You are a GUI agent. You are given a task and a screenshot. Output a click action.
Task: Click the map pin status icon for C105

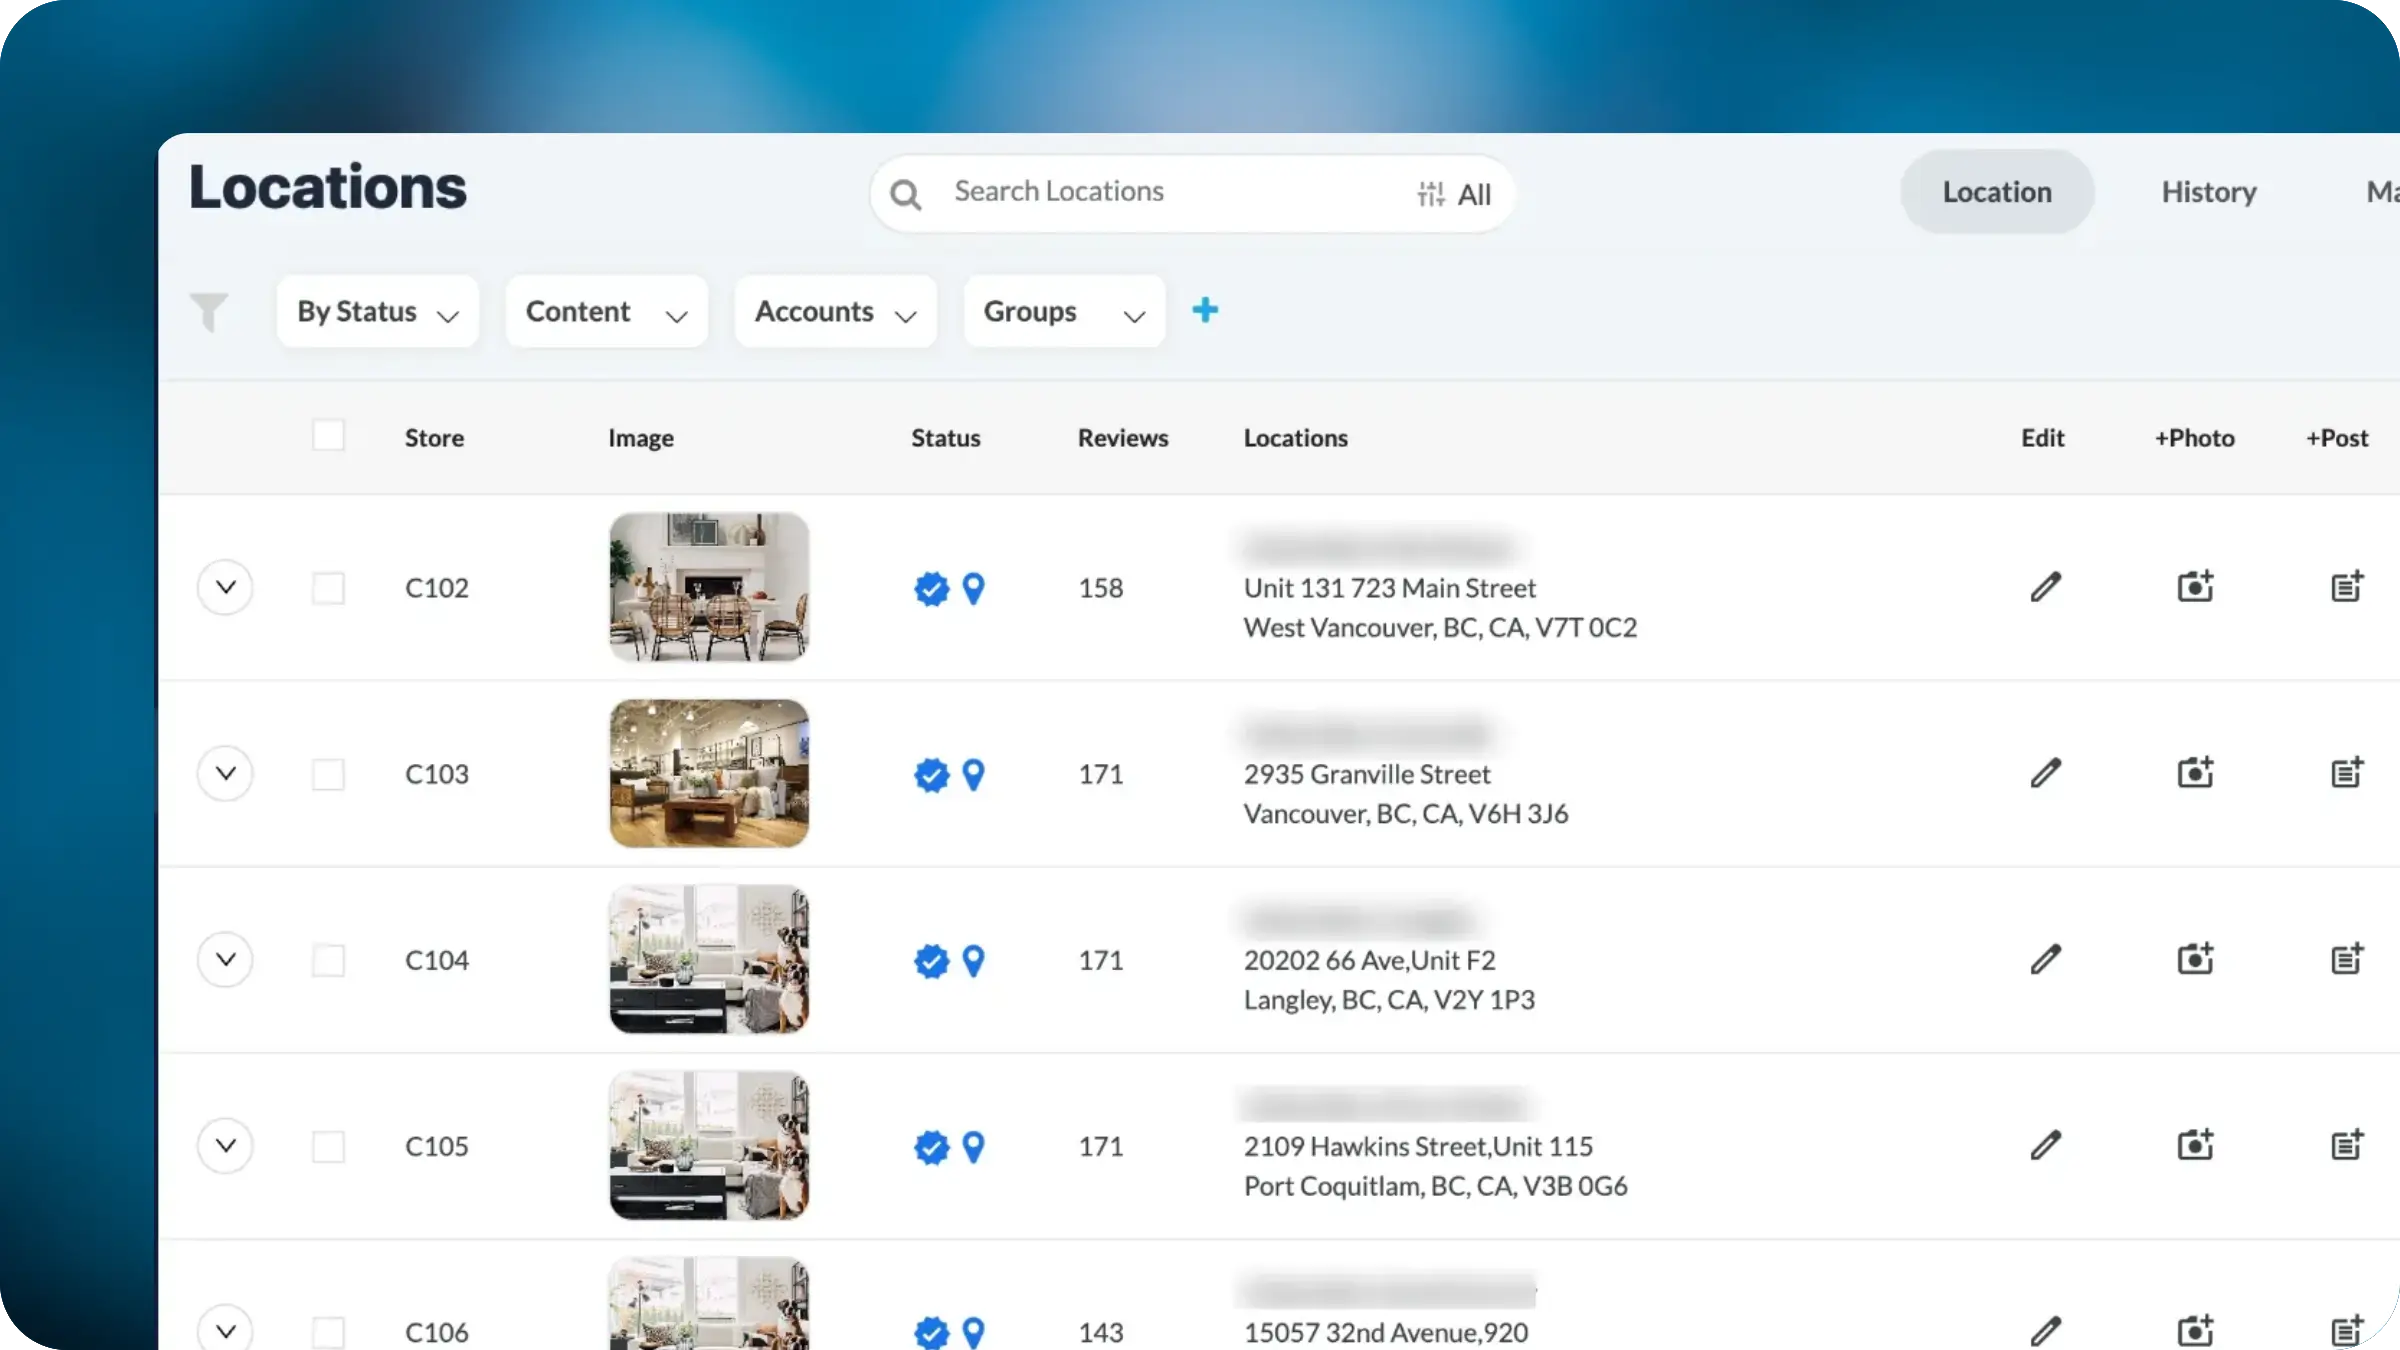(x=973, y=1146)
